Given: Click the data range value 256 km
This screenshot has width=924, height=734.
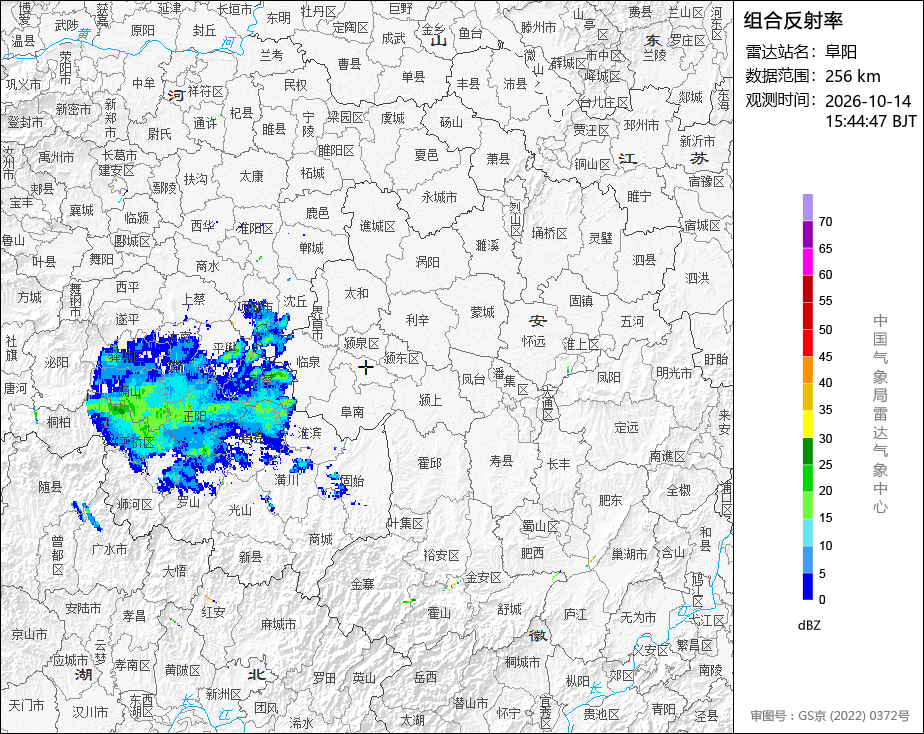Looking at the screenshot, I should point(853,77).
